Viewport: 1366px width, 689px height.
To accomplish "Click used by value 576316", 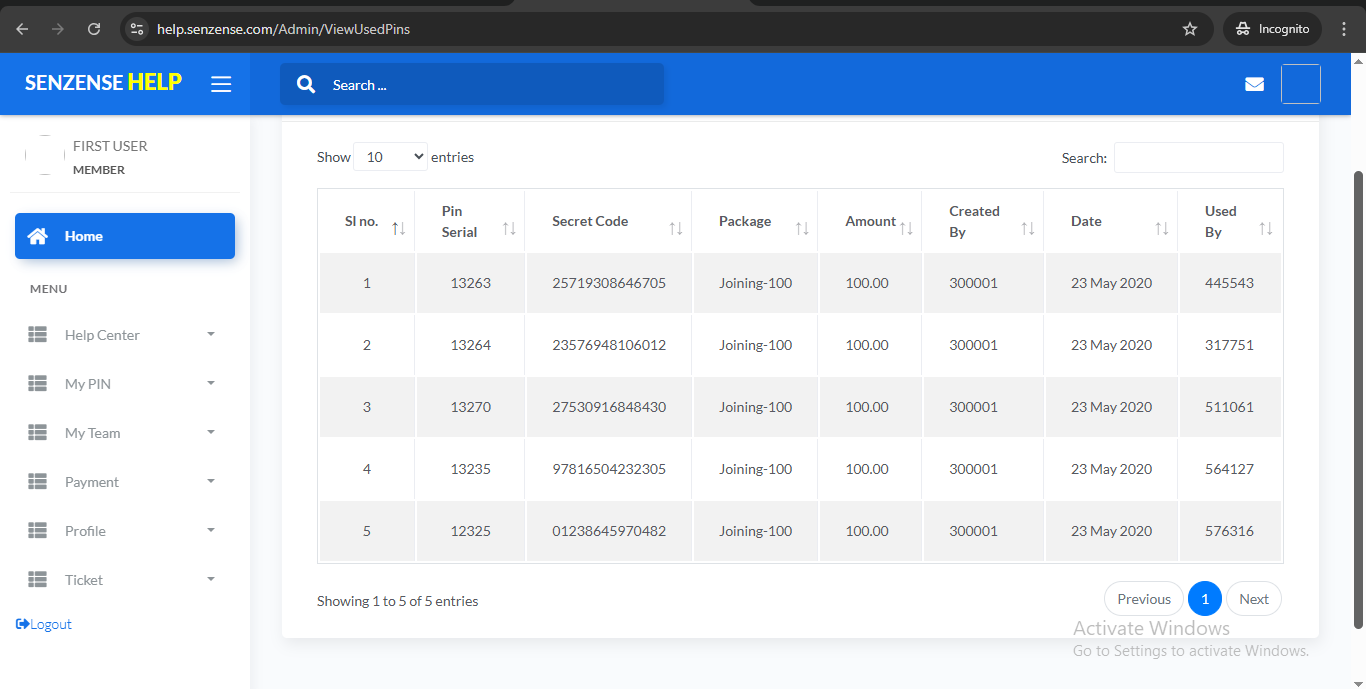I will tap(1229, 531).
